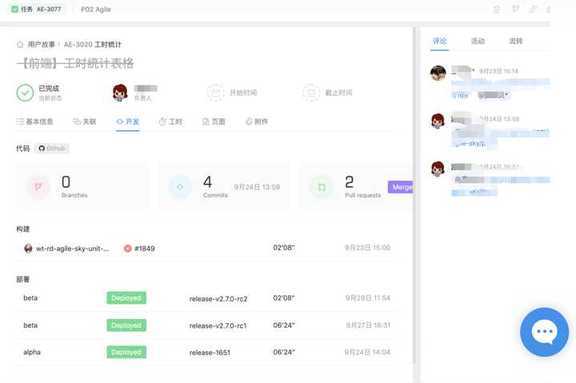Click the Deployed badge for release-v2.7.0-rc2
This screenshot has width=576, height=383.
point(126,298)
